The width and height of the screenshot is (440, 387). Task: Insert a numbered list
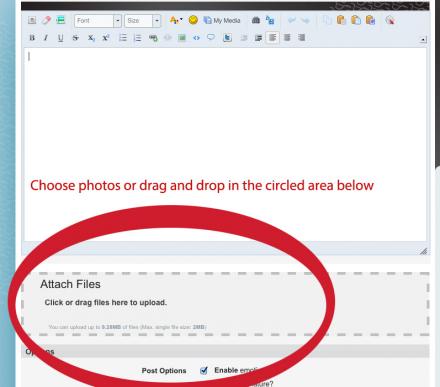click(137, 38)
